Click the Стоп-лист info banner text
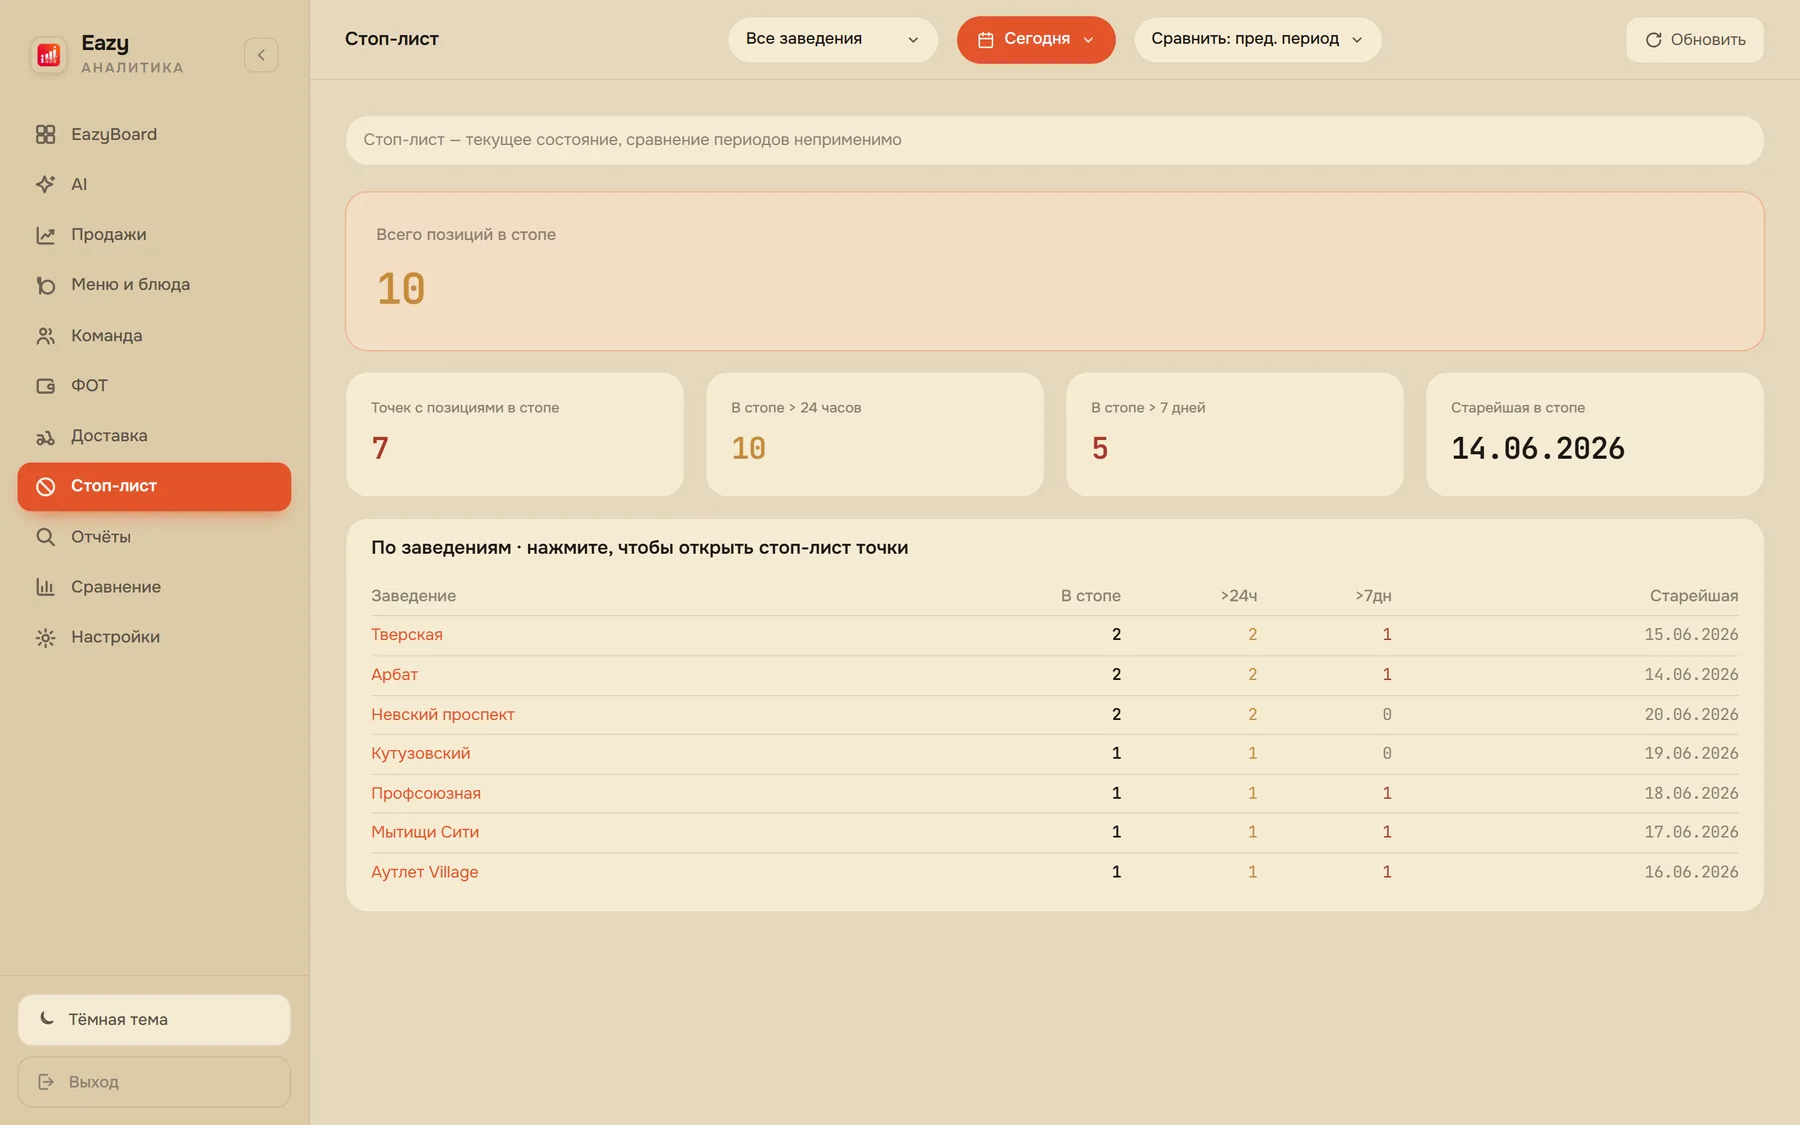1800x1125 pixels. pos(632,140)
